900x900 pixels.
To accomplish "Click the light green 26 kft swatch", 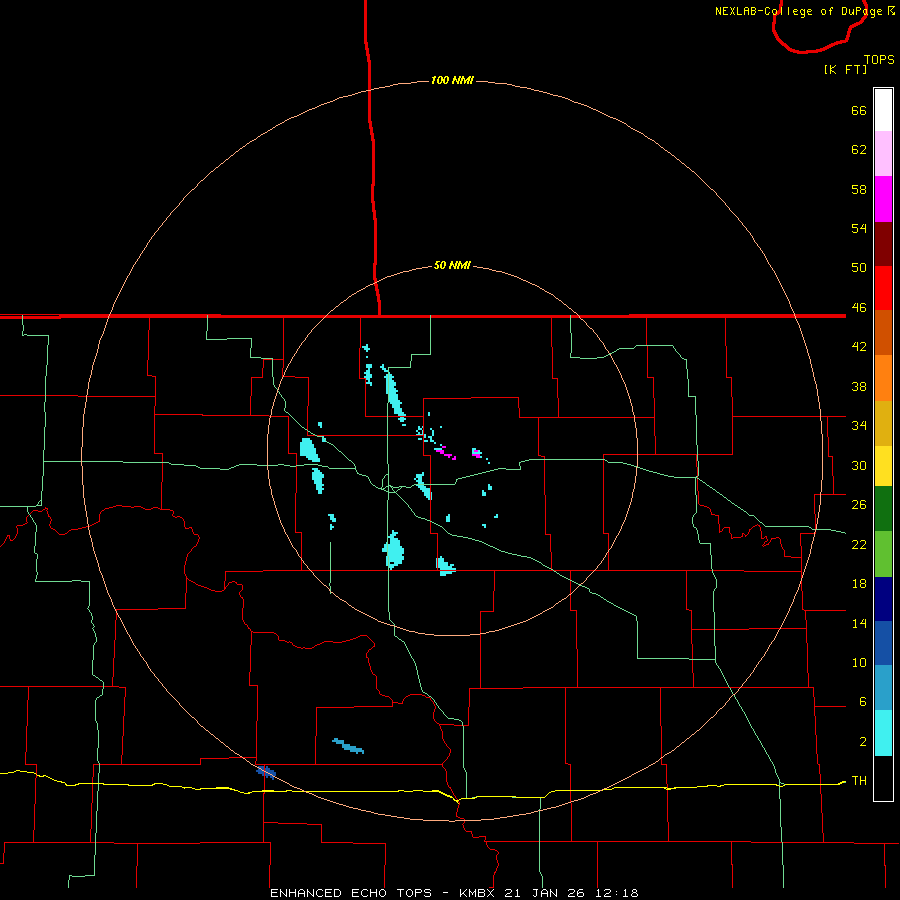I will tap(883, 554).
